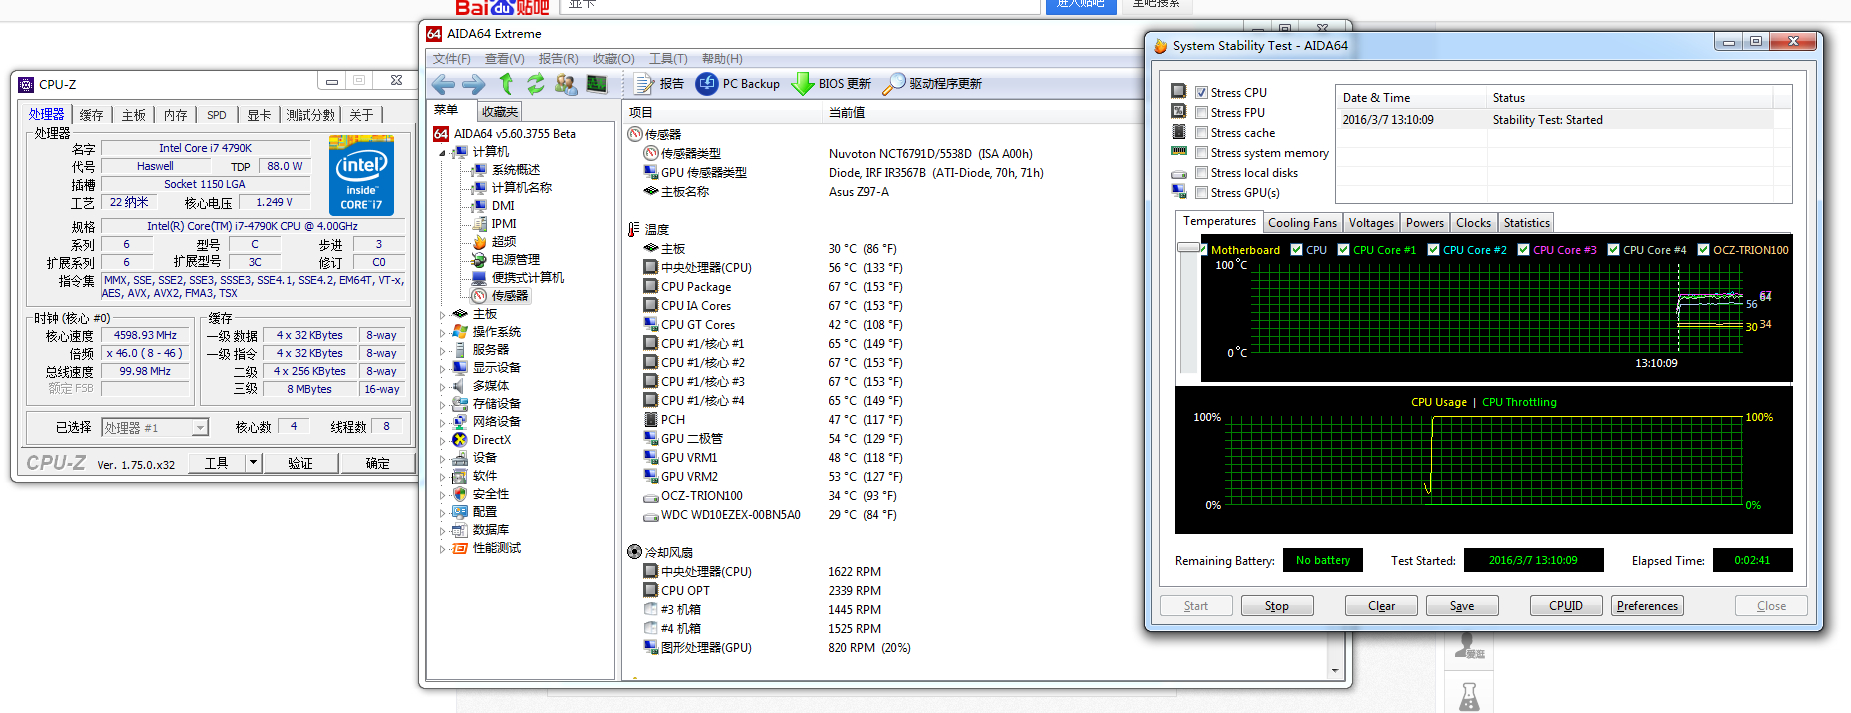This screenshot has width=1851, height=713.
Task: Click the 处理器 #1 selector in CPU-Z
Action: [x=155, y=428]
